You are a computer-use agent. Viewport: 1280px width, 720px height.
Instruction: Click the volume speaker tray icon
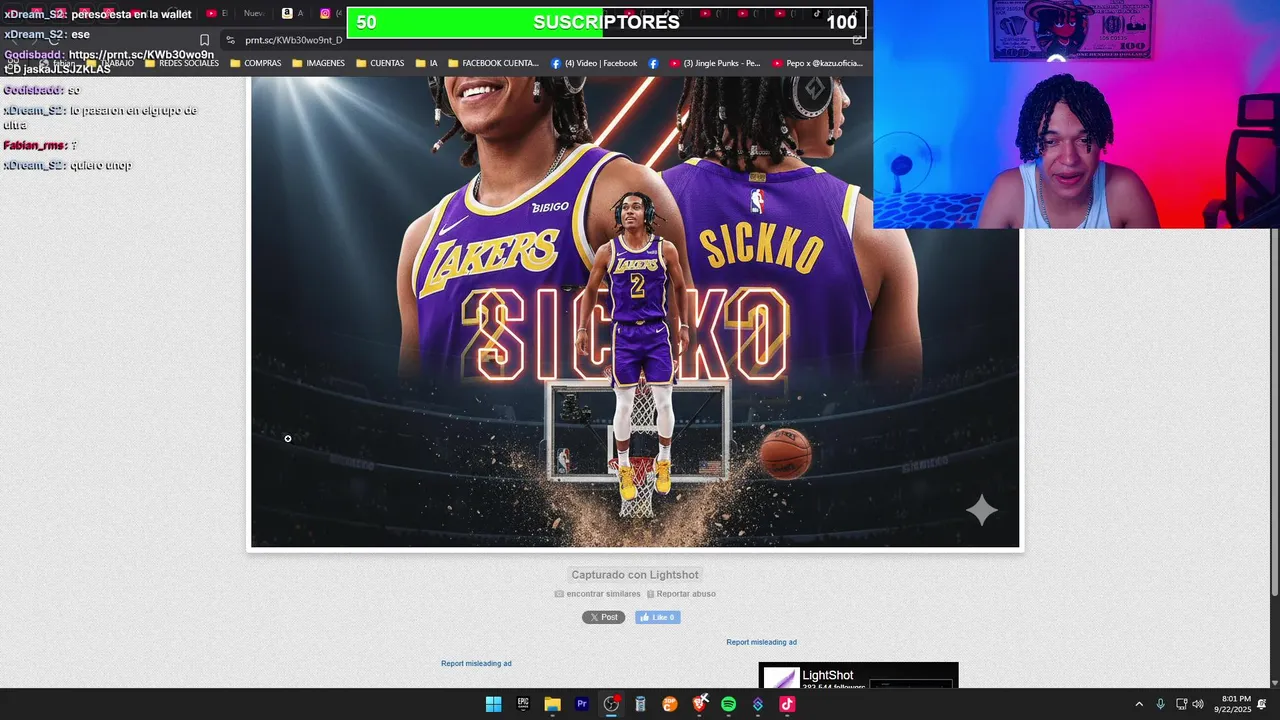(x=1198, y=704)
